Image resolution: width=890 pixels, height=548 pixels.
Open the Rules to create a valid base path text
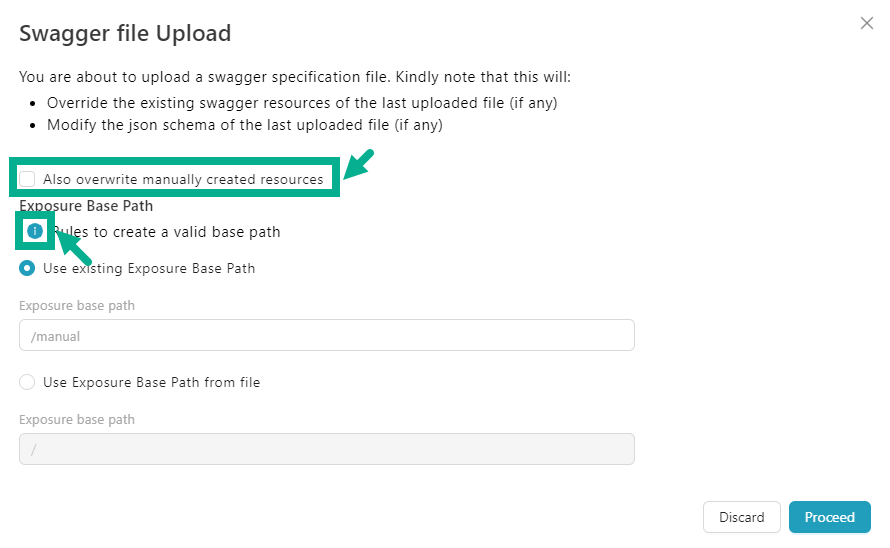tap(170, 232)
